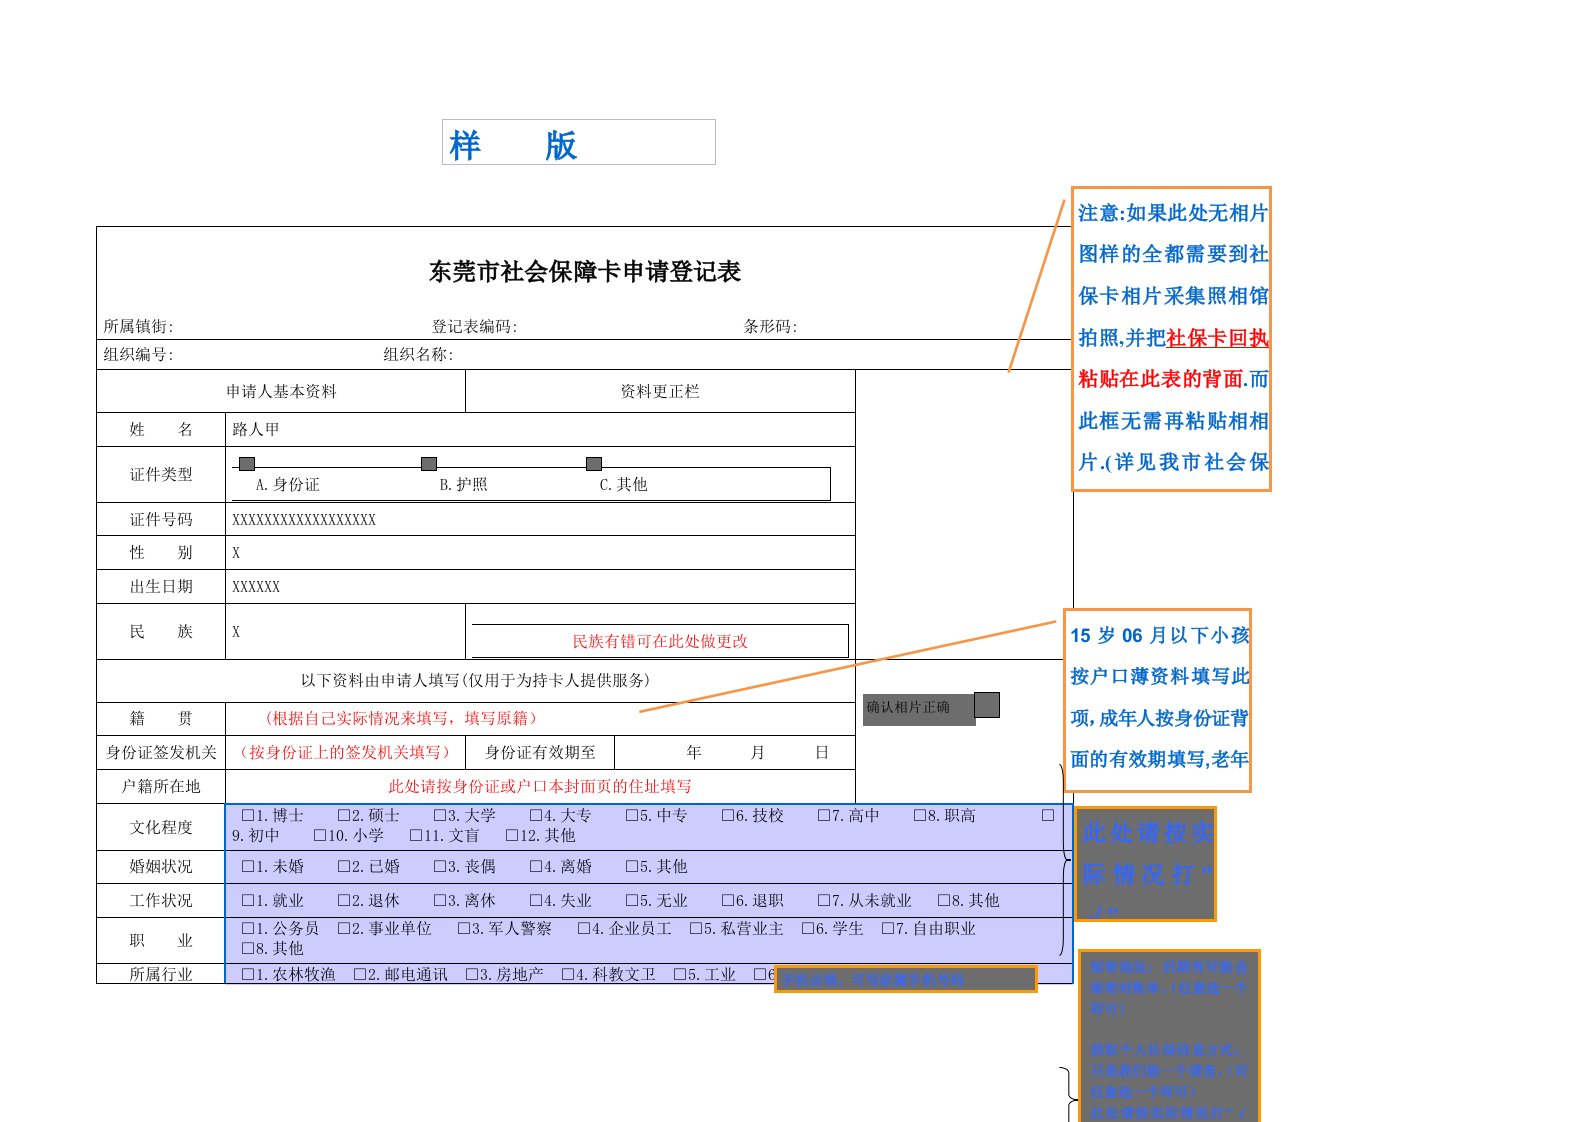The height and width of the screenshot is (1122, 1587).
Task: Select the 民族有错可在此处做更改 correction box
Action: [660, 641]
